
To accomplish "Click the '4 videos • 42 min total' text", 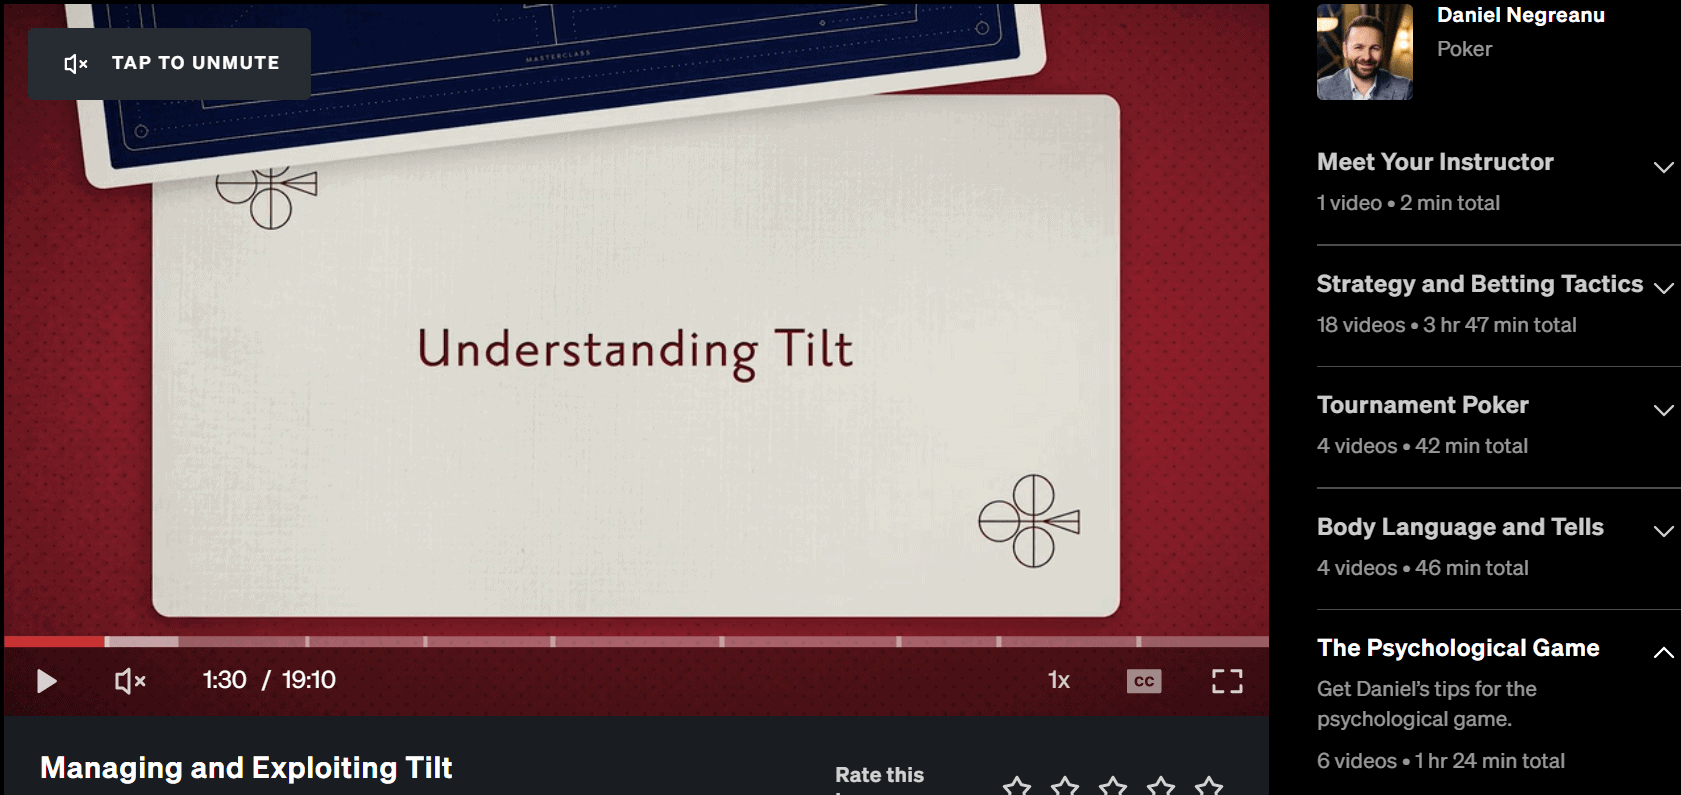I will [1422, 446].
